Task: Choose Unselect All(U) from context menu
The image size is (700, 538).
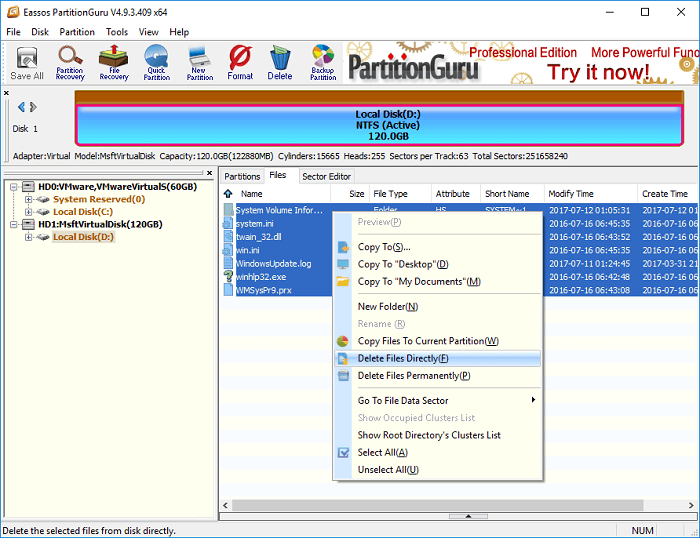Action: pyautogui.click(x=438, y=470)
